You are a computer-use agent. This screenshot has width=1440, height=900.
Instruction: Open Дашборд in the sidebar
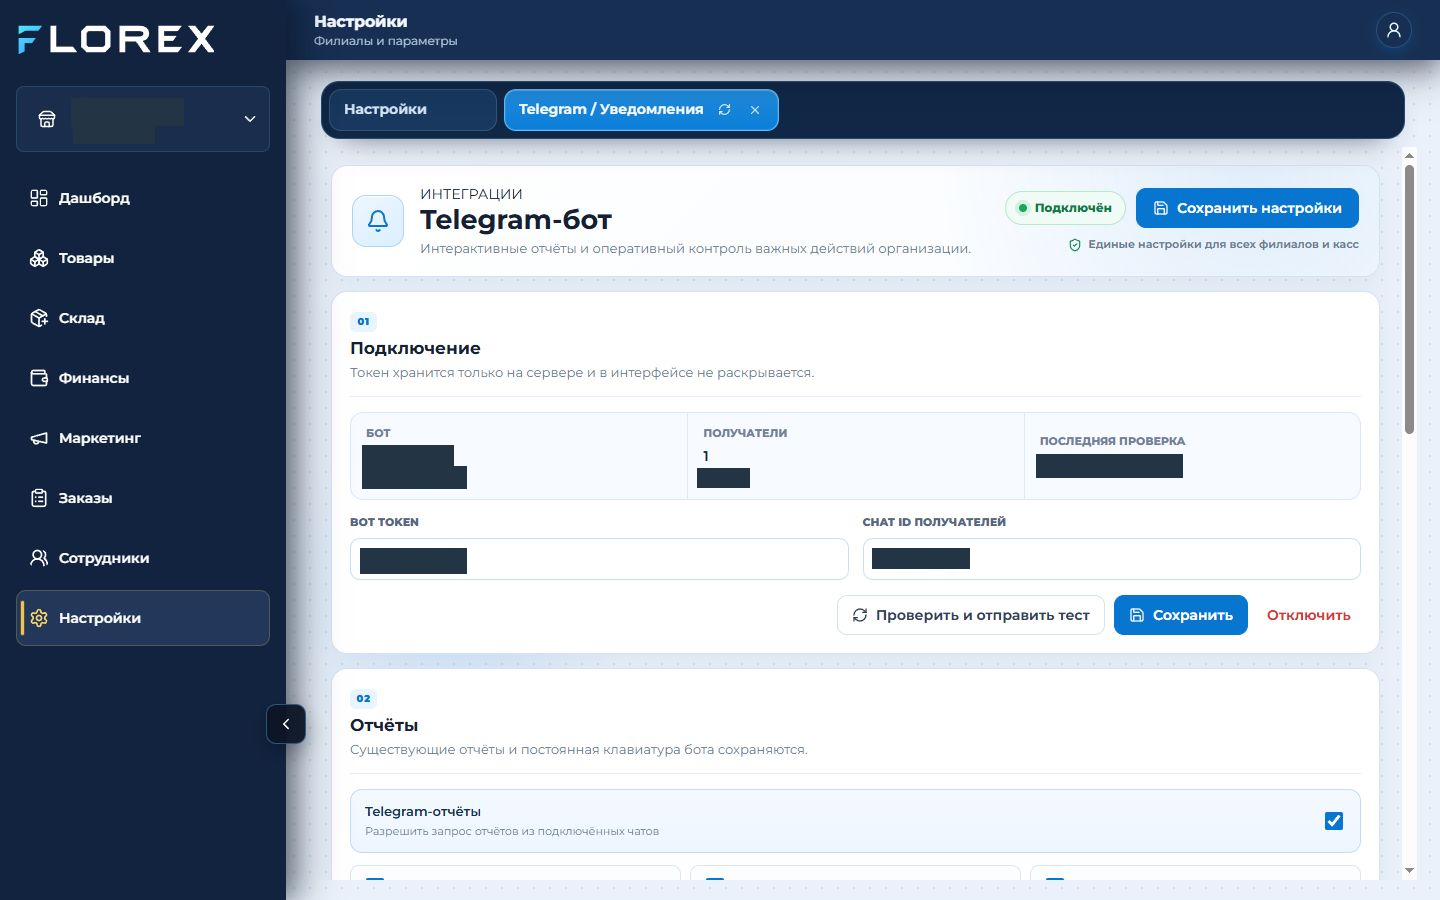[x=143, y=198]
